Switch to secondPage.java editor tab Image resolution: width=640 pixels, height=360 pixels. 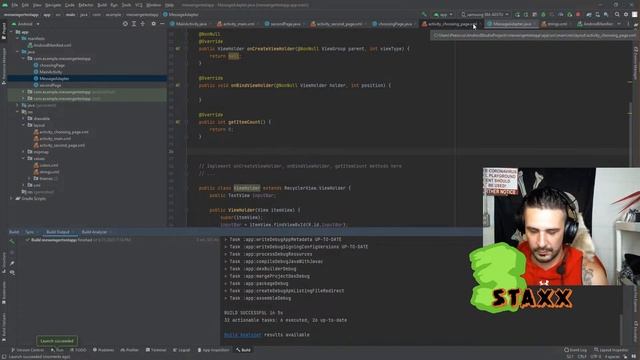pyautogui.click(x=283, y=24)
